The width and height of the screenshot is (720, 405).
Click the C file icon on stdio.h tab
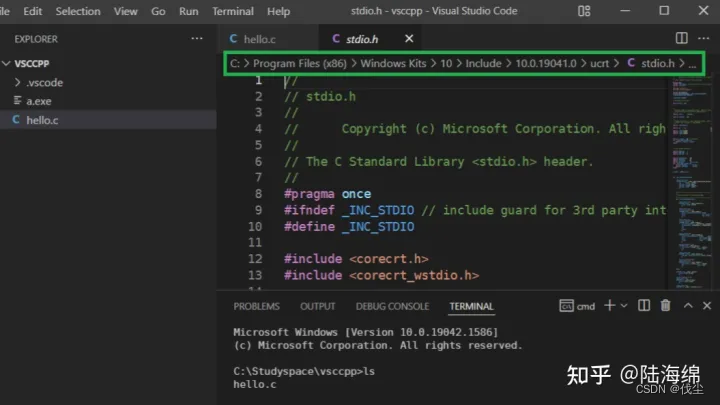[336, 39]
